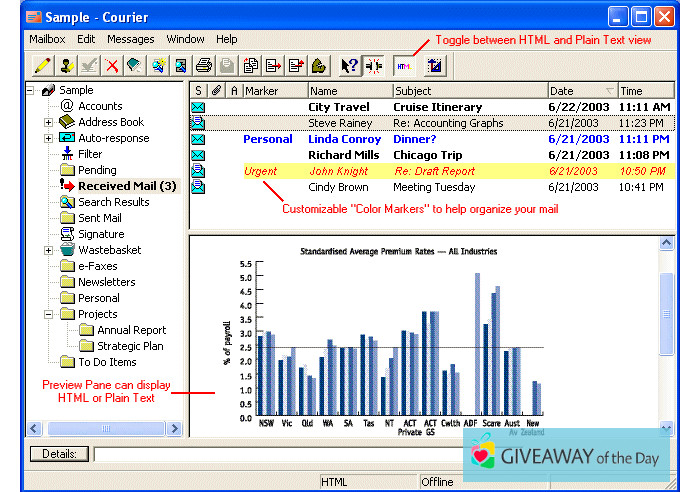Toggle between HTML and Plain Text view
700x492 pixels.
tap(404, 66)
